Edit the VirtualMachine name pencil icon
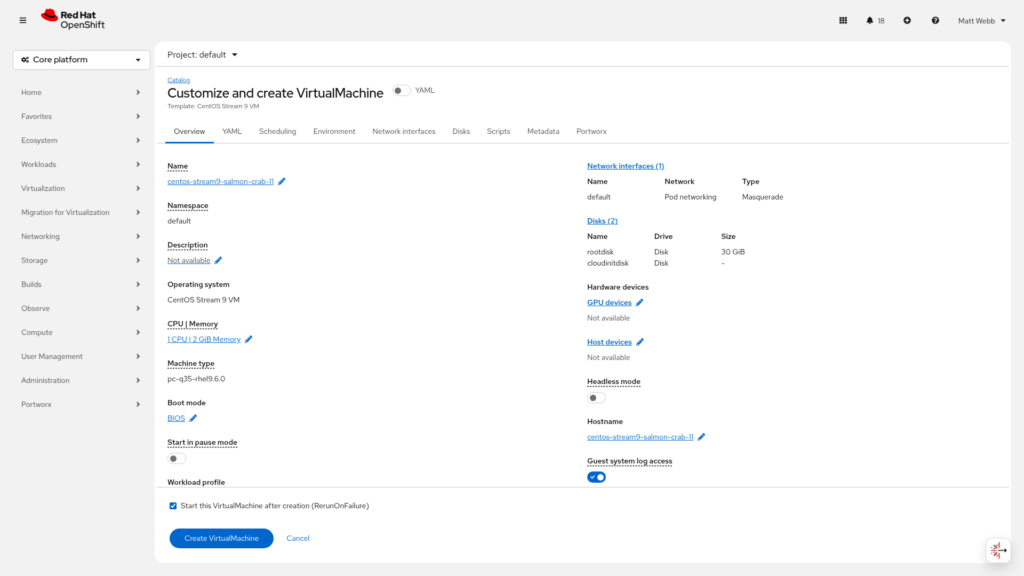The width and height of the screenshot is (1024, 576). click(282, 181)
